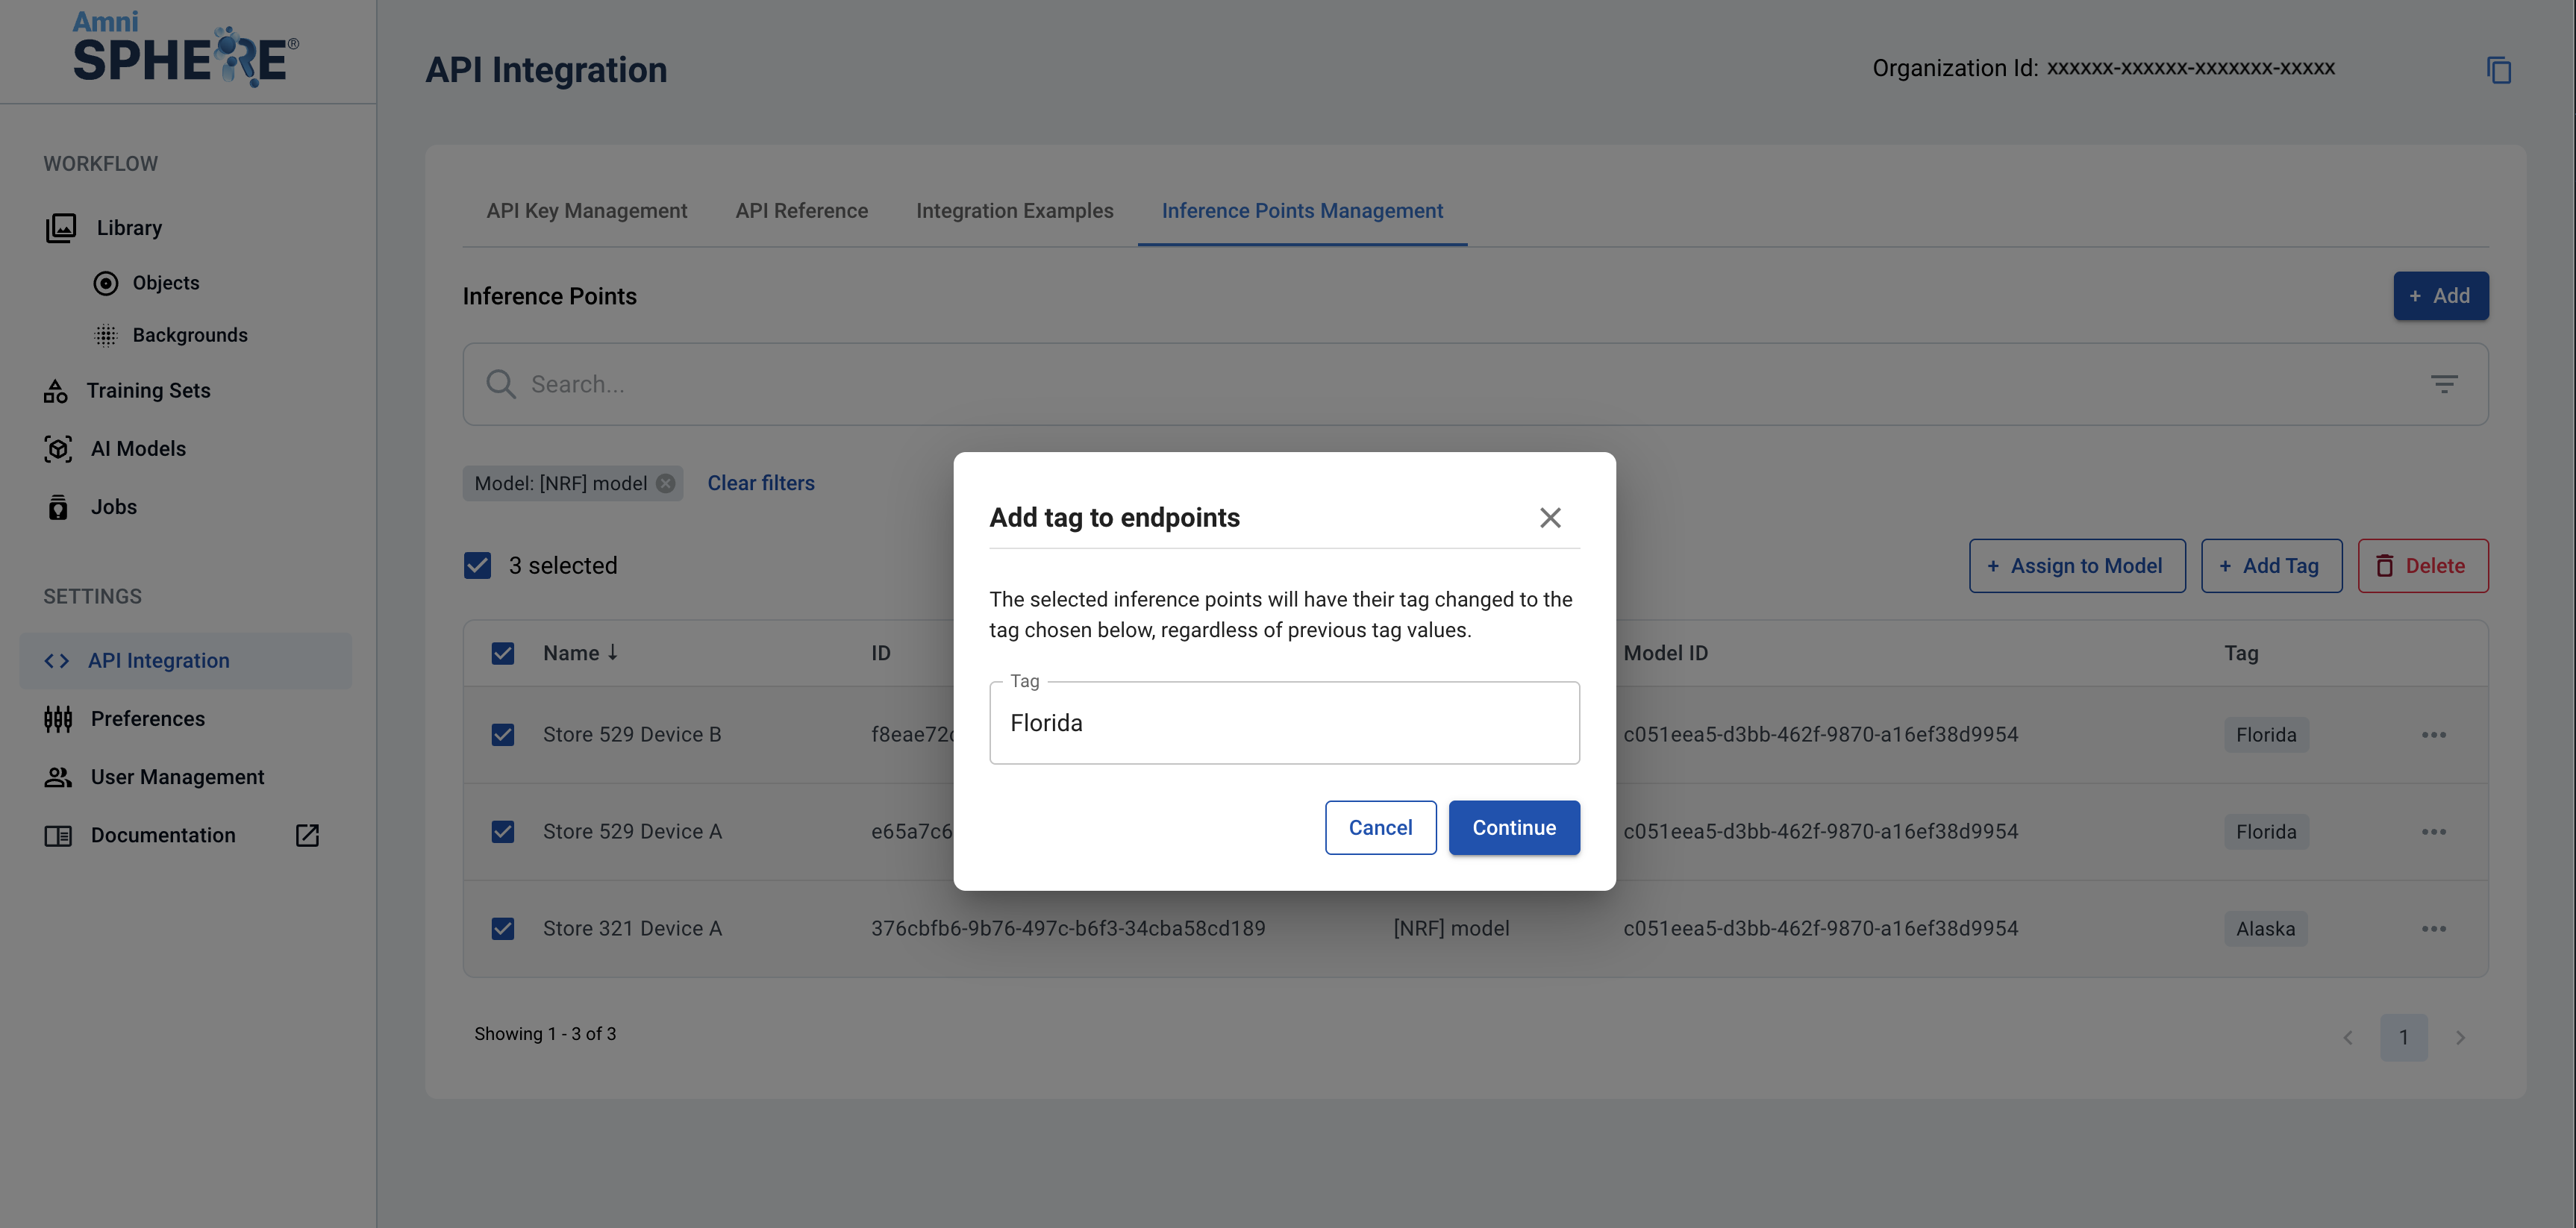Switch to the API Key Management tab

point(586,211)
